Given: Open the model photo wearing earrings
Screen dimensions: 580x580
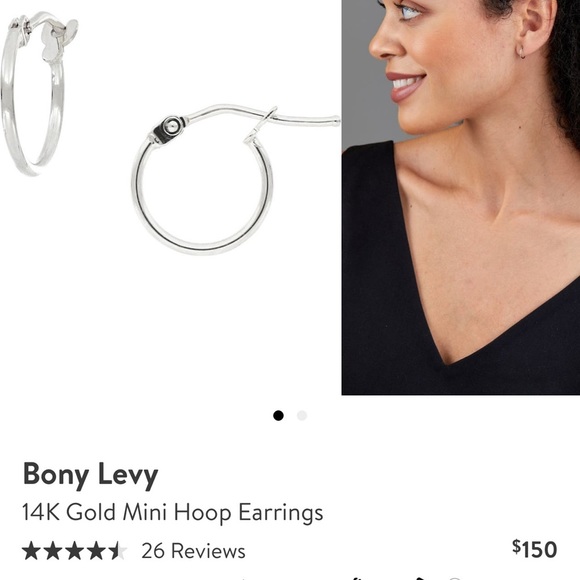Looking at the screenshot, I should click(461, 197).
